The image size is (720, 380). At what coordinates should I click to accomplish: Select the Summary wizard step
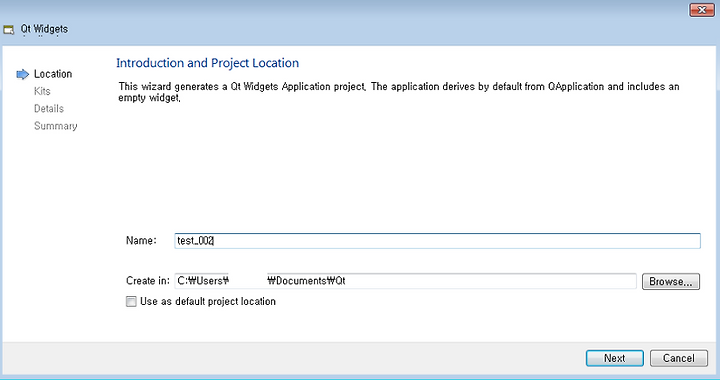(56, 126)
